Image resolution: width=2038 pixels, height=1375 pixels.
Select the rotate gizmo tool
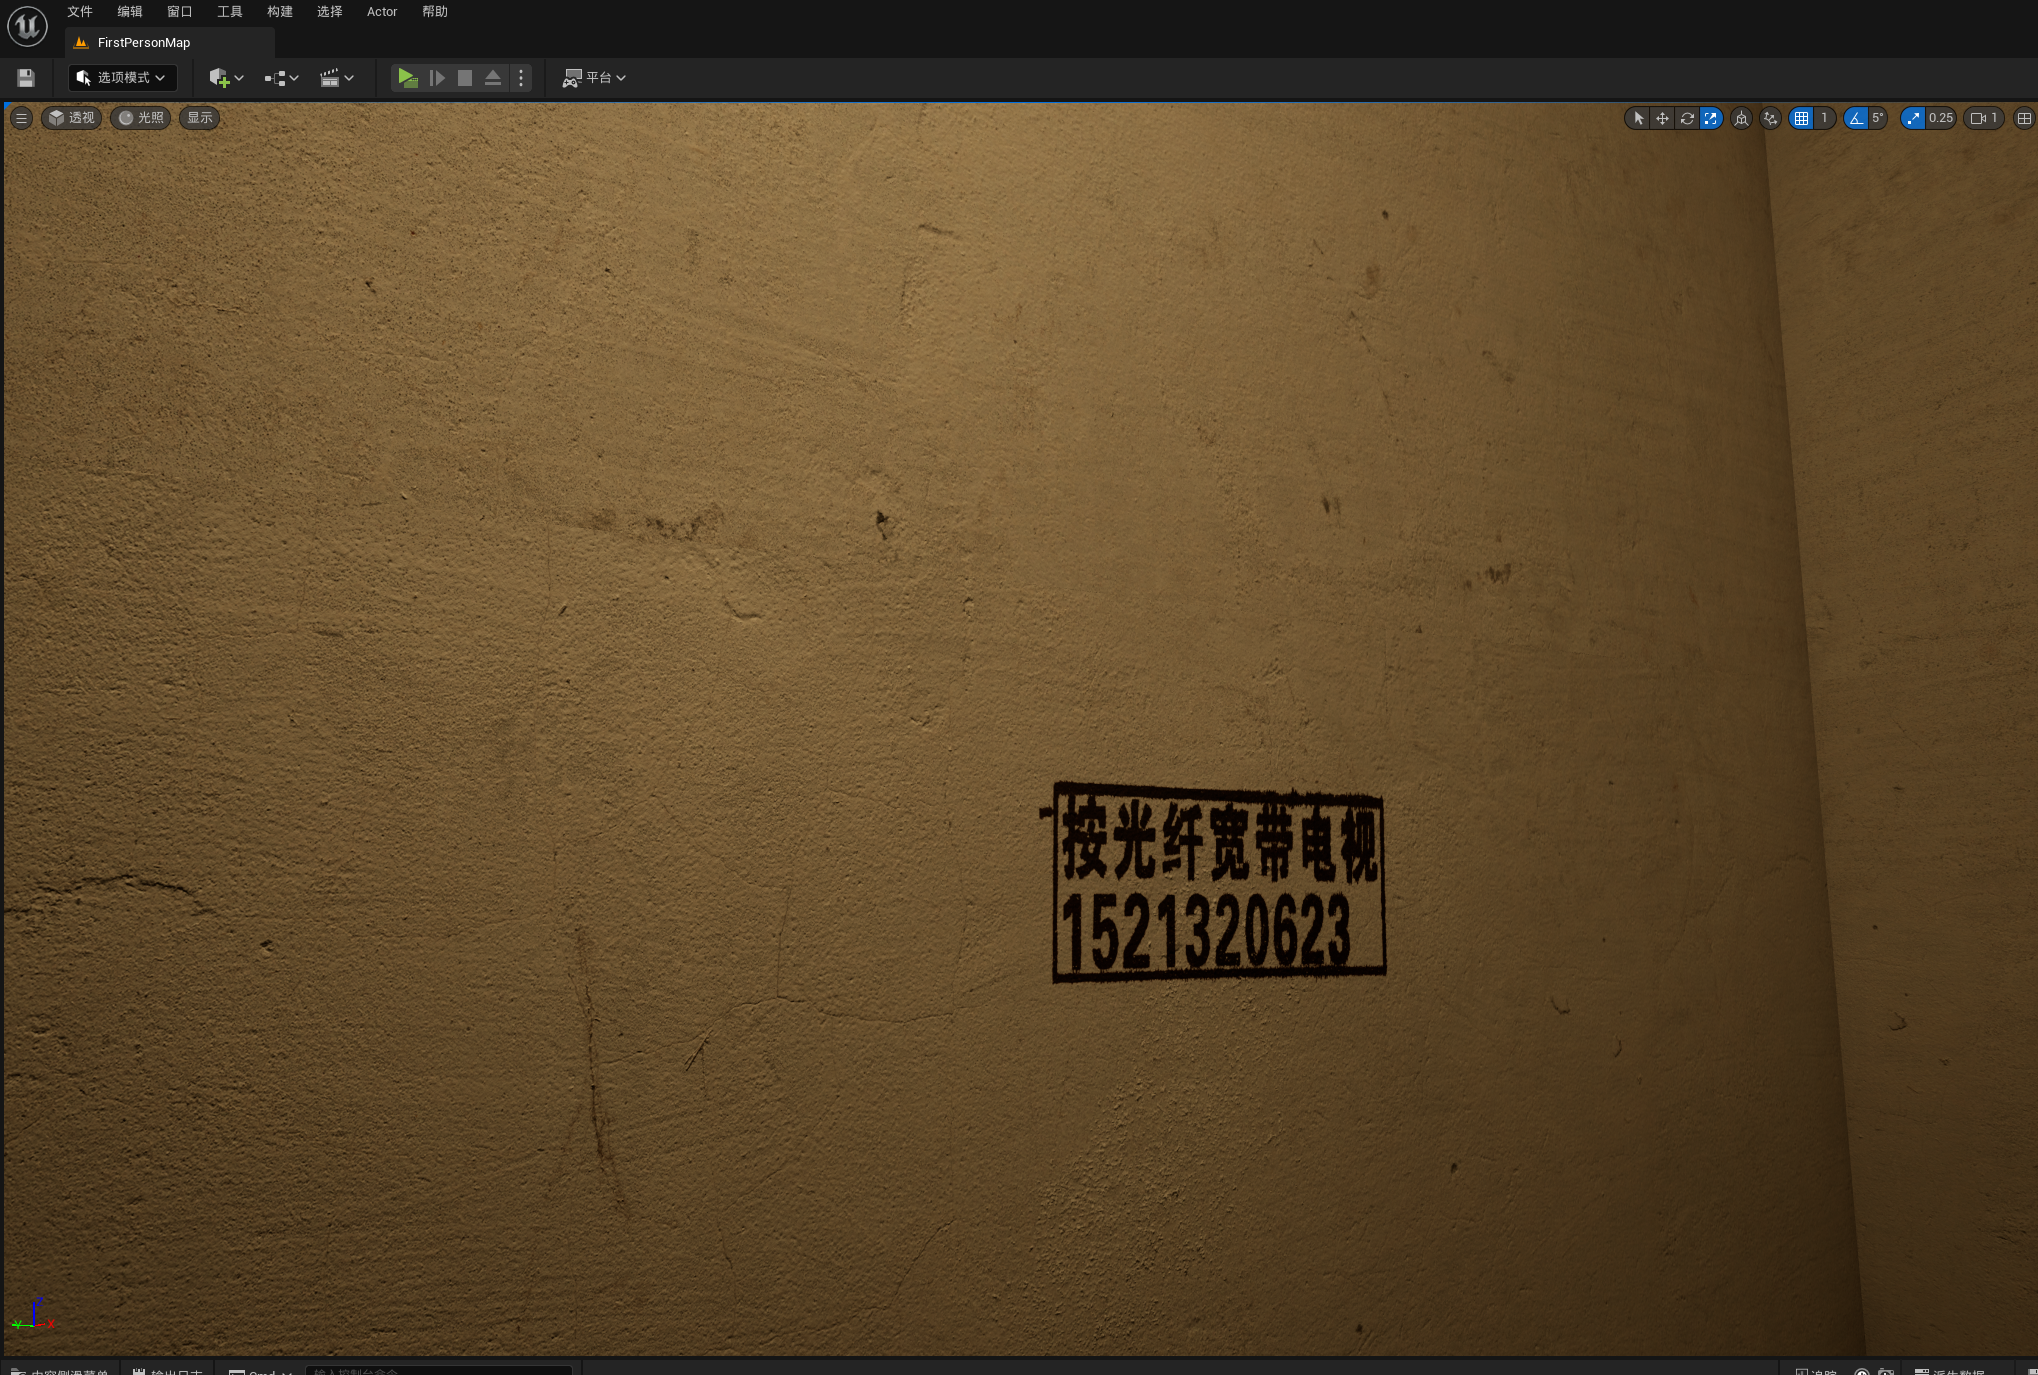1687,118
